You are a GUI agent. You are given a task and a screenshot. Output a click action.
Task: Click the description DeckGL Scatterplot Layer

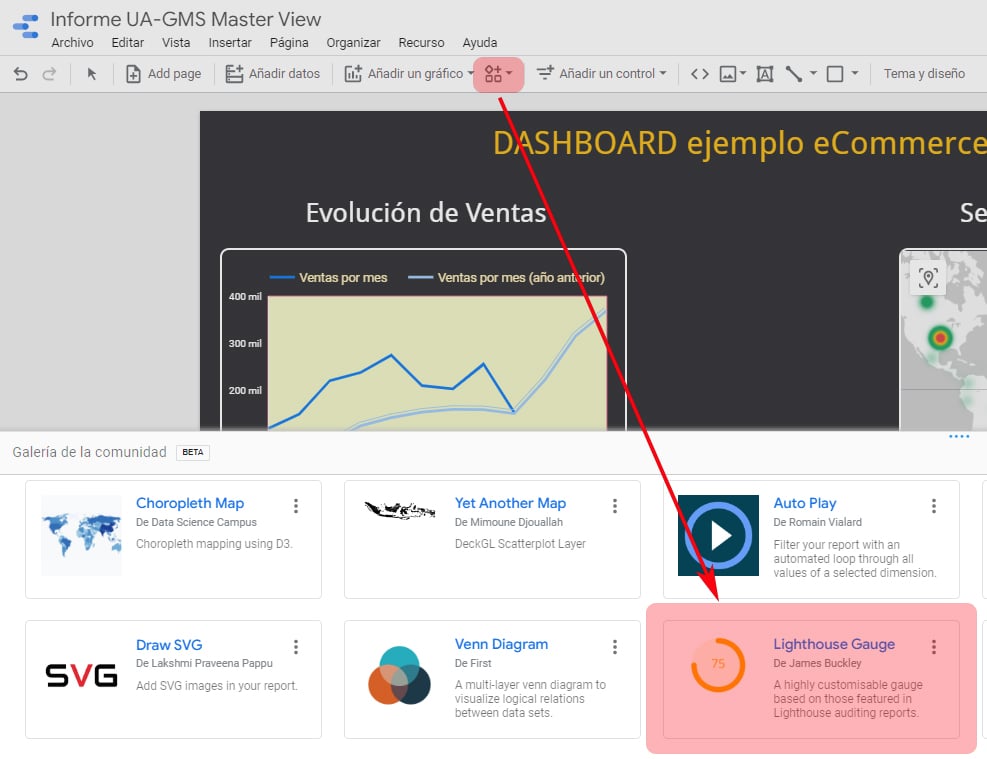(x=520, y=544)
